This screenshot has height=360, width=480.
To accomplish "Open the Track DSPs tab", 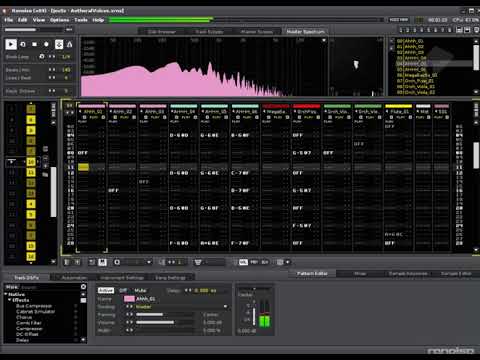I will point(26,277).
